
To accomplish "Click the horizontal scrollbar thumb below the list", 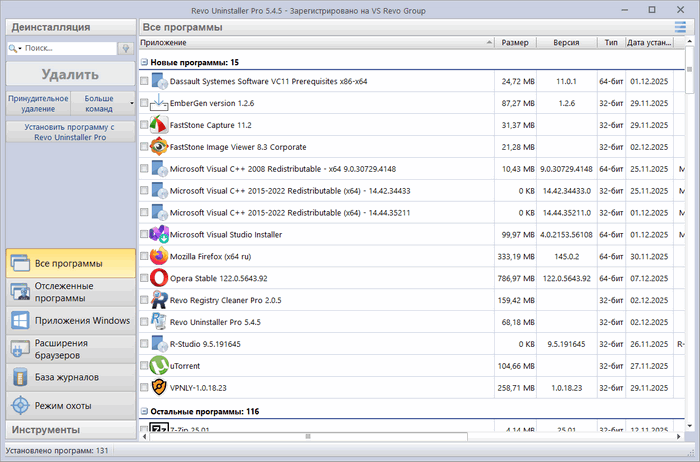I will 308,436.
